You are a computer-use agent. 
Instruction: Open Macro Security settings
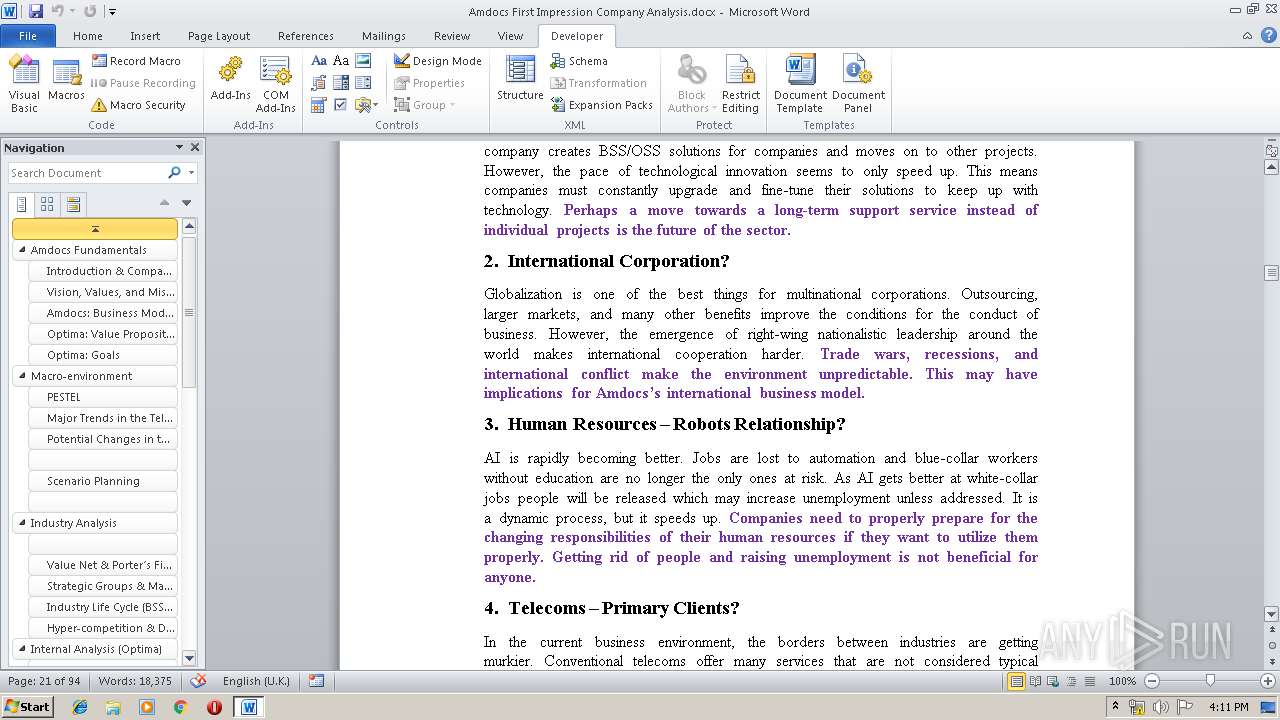tap(138, 105)
